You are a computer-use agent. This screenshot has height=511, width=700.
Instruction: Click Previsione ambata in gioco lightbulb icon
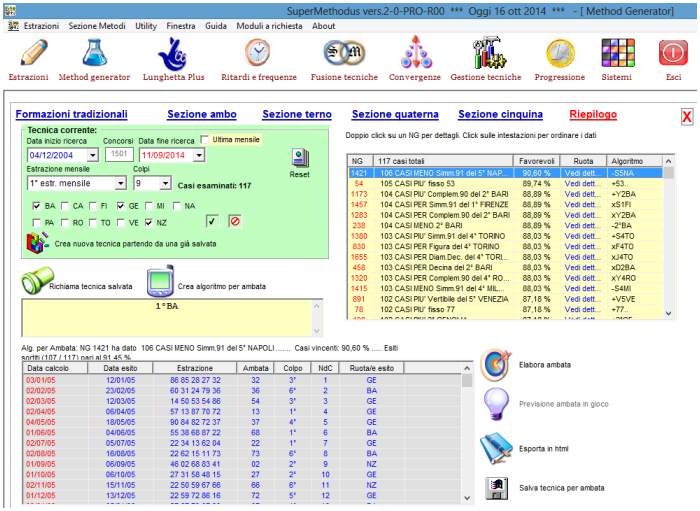[496, 404]
